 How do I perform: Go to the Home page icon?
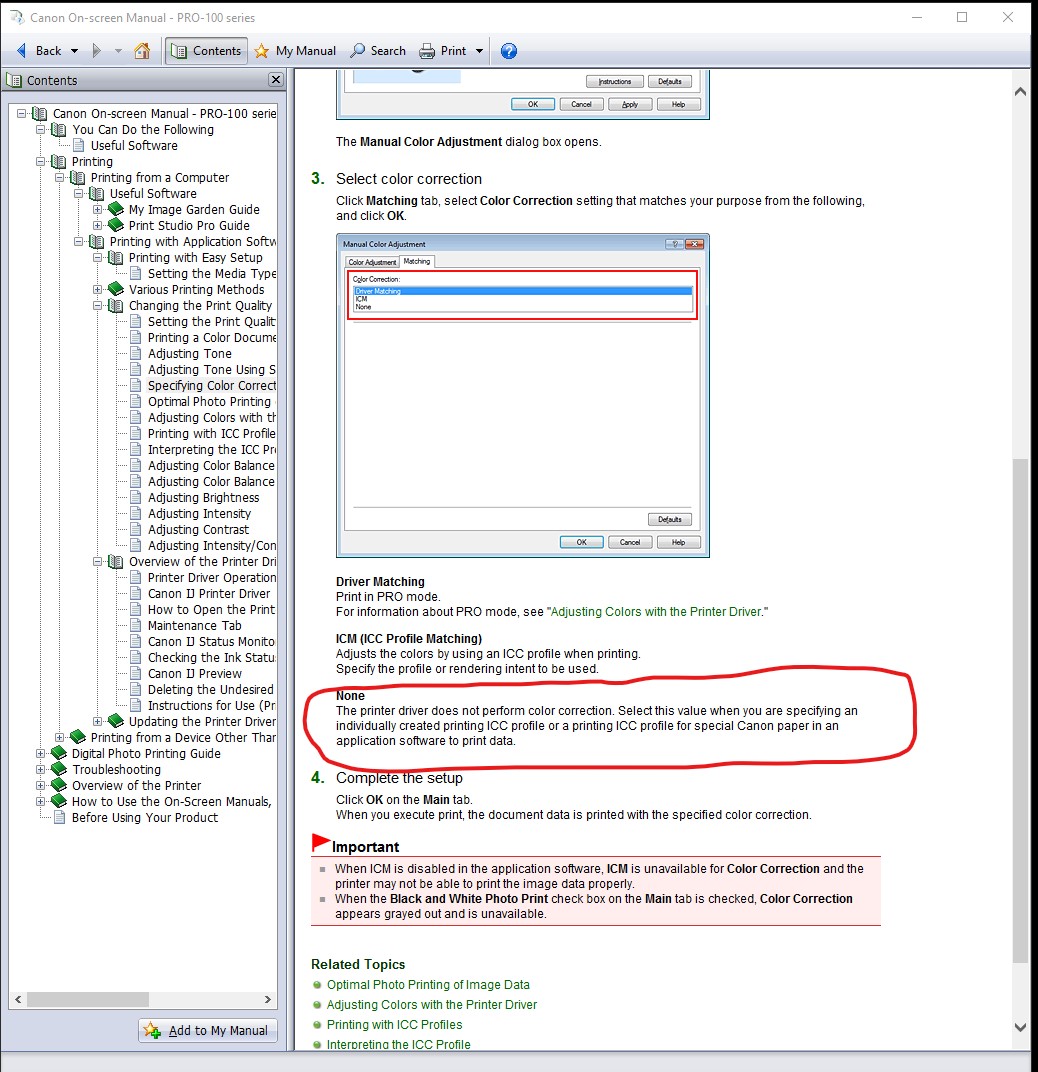click(x=142, y=51)
